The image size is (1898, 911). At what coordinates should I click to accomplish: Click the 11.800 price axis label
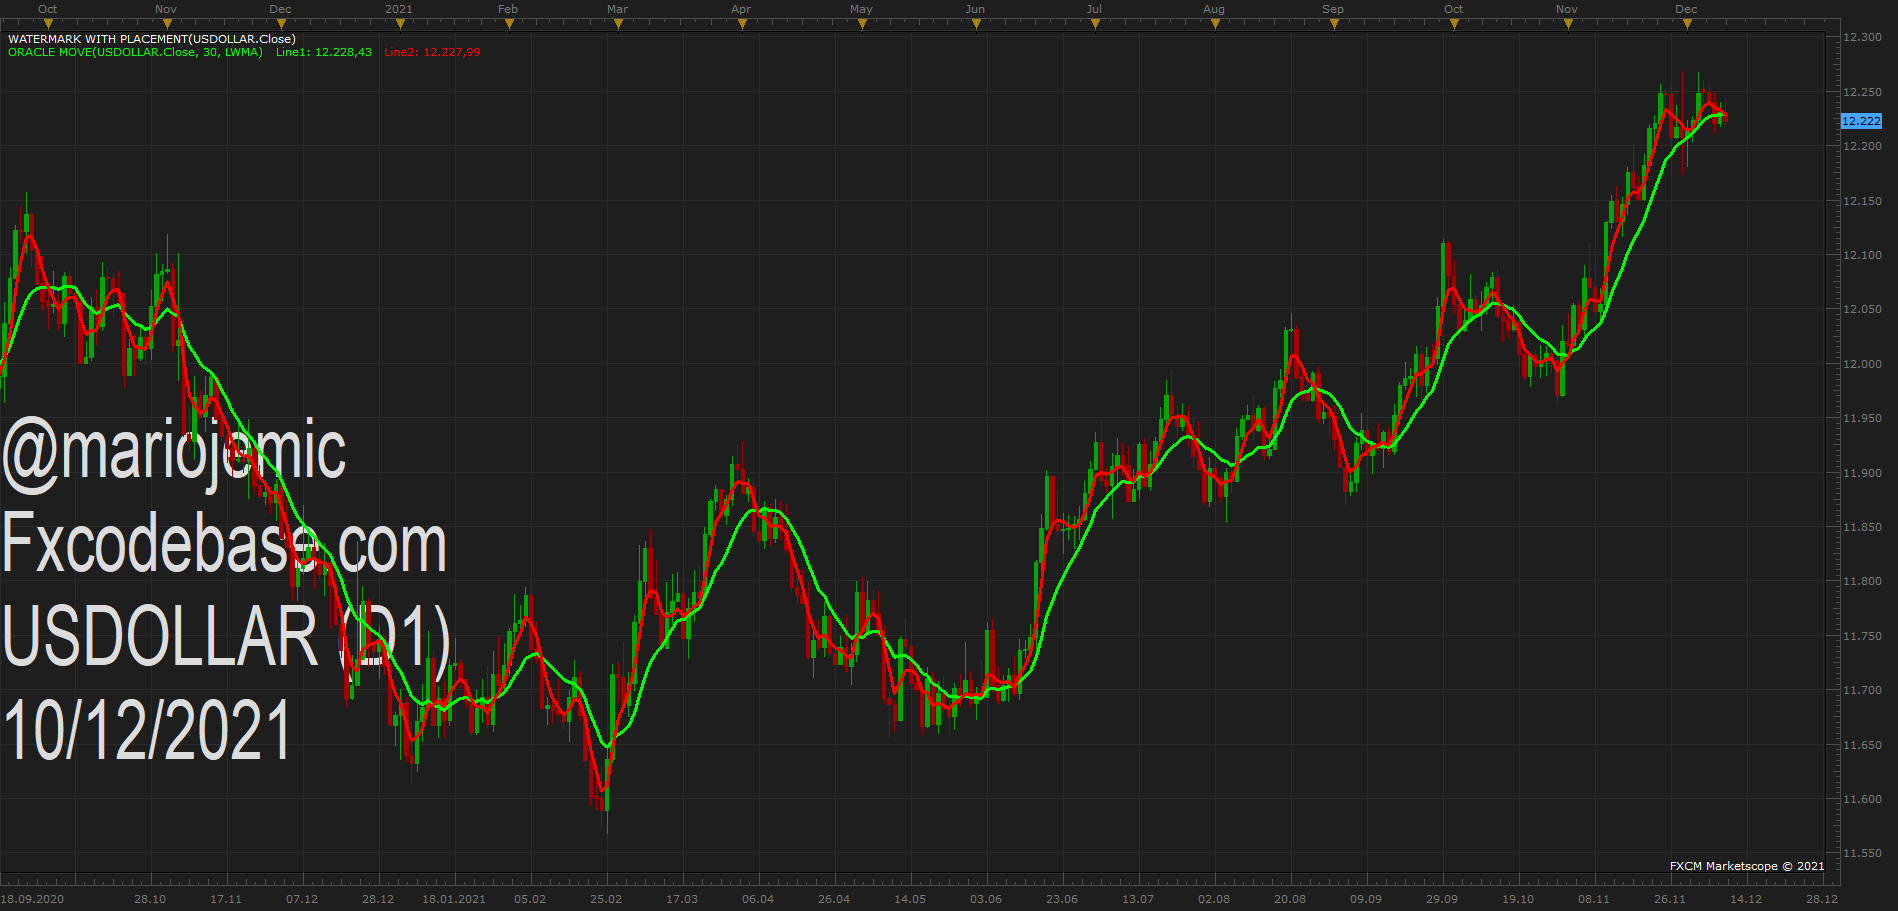tap(1862, 581)
